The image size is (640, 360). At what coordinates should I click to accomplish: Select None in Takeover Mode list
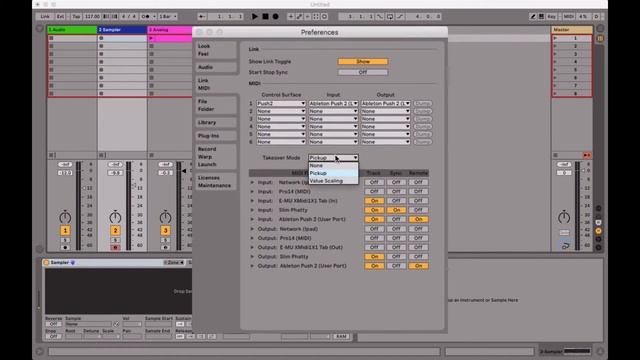click(x=333, y=165)
